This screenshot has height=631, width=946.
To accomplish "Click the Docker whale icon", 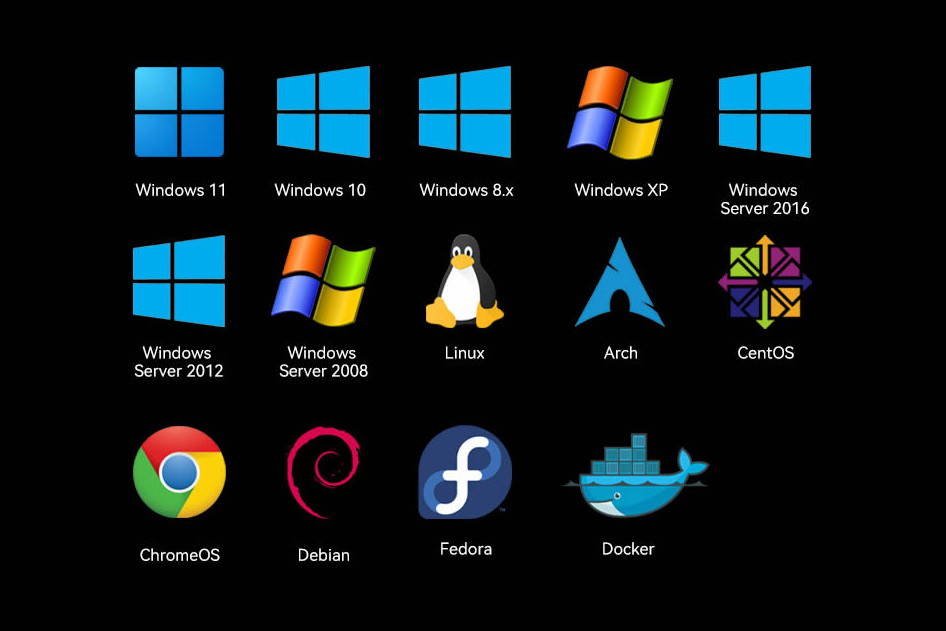I will click(x=636, y=475).
